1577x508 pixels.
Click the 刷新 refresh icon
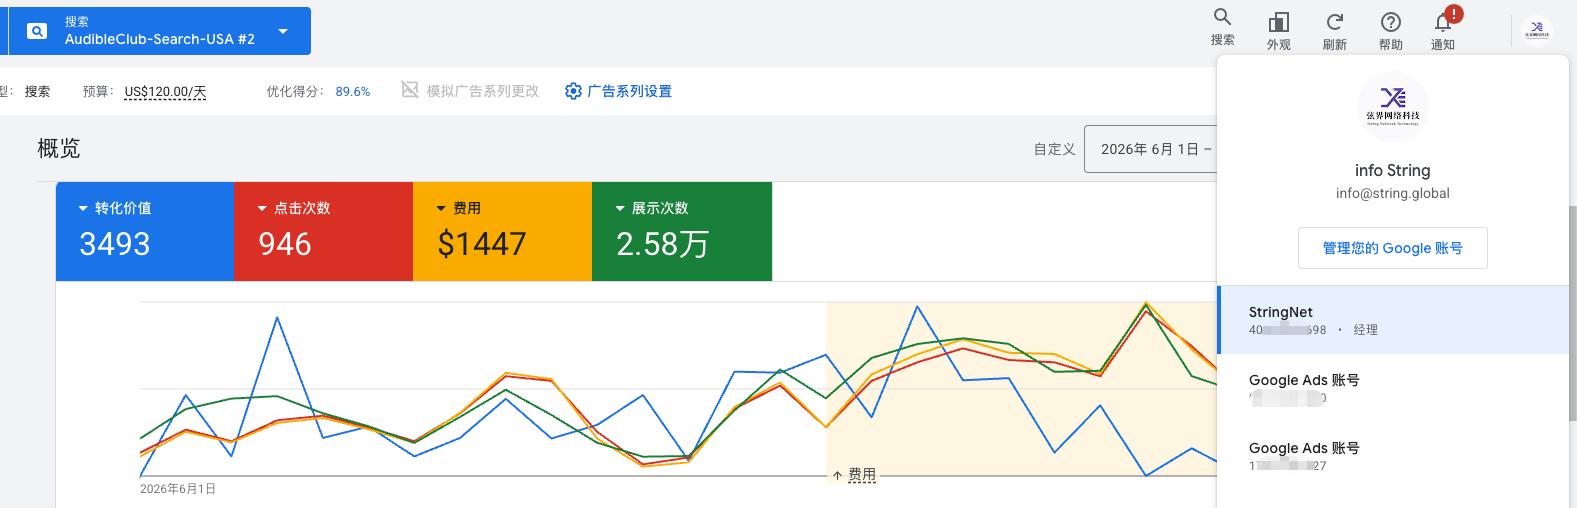pos(1334,22)
